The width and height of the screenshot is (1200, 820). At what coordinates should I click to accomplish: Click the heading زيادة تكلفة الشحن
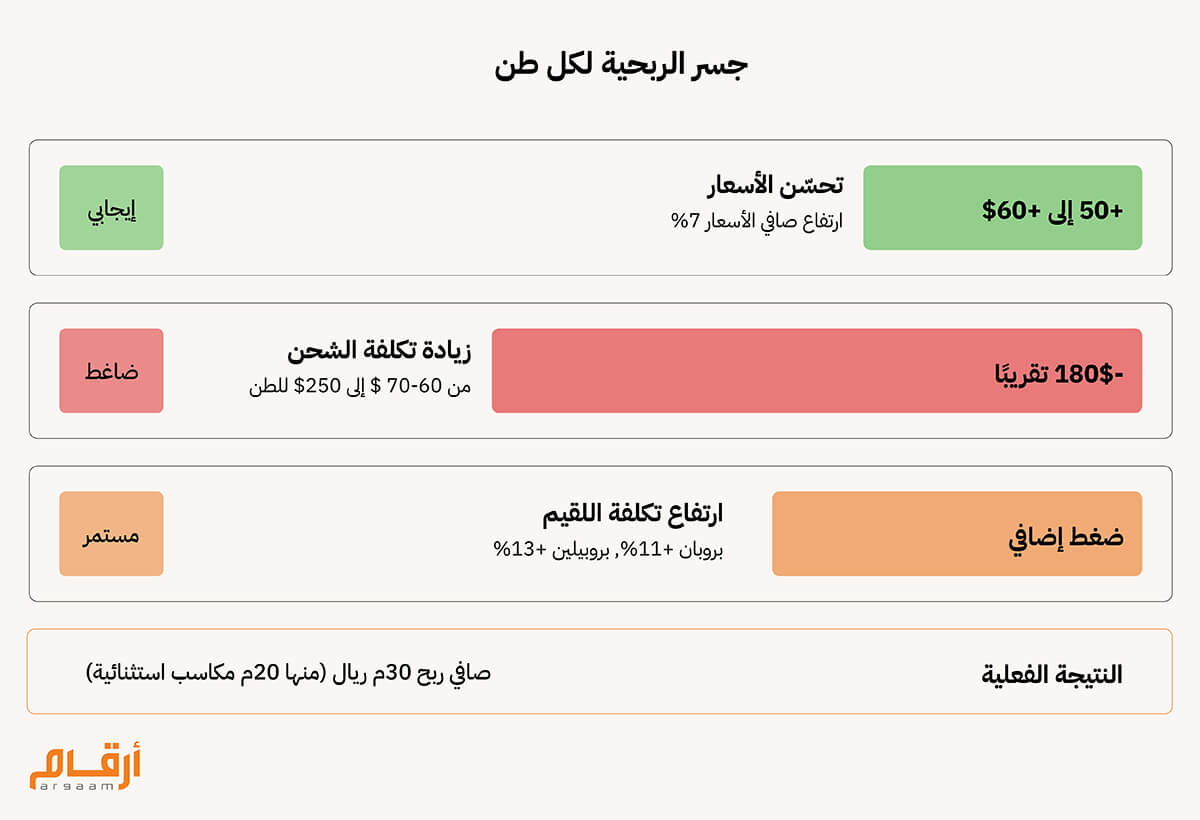tap(379, 351)
